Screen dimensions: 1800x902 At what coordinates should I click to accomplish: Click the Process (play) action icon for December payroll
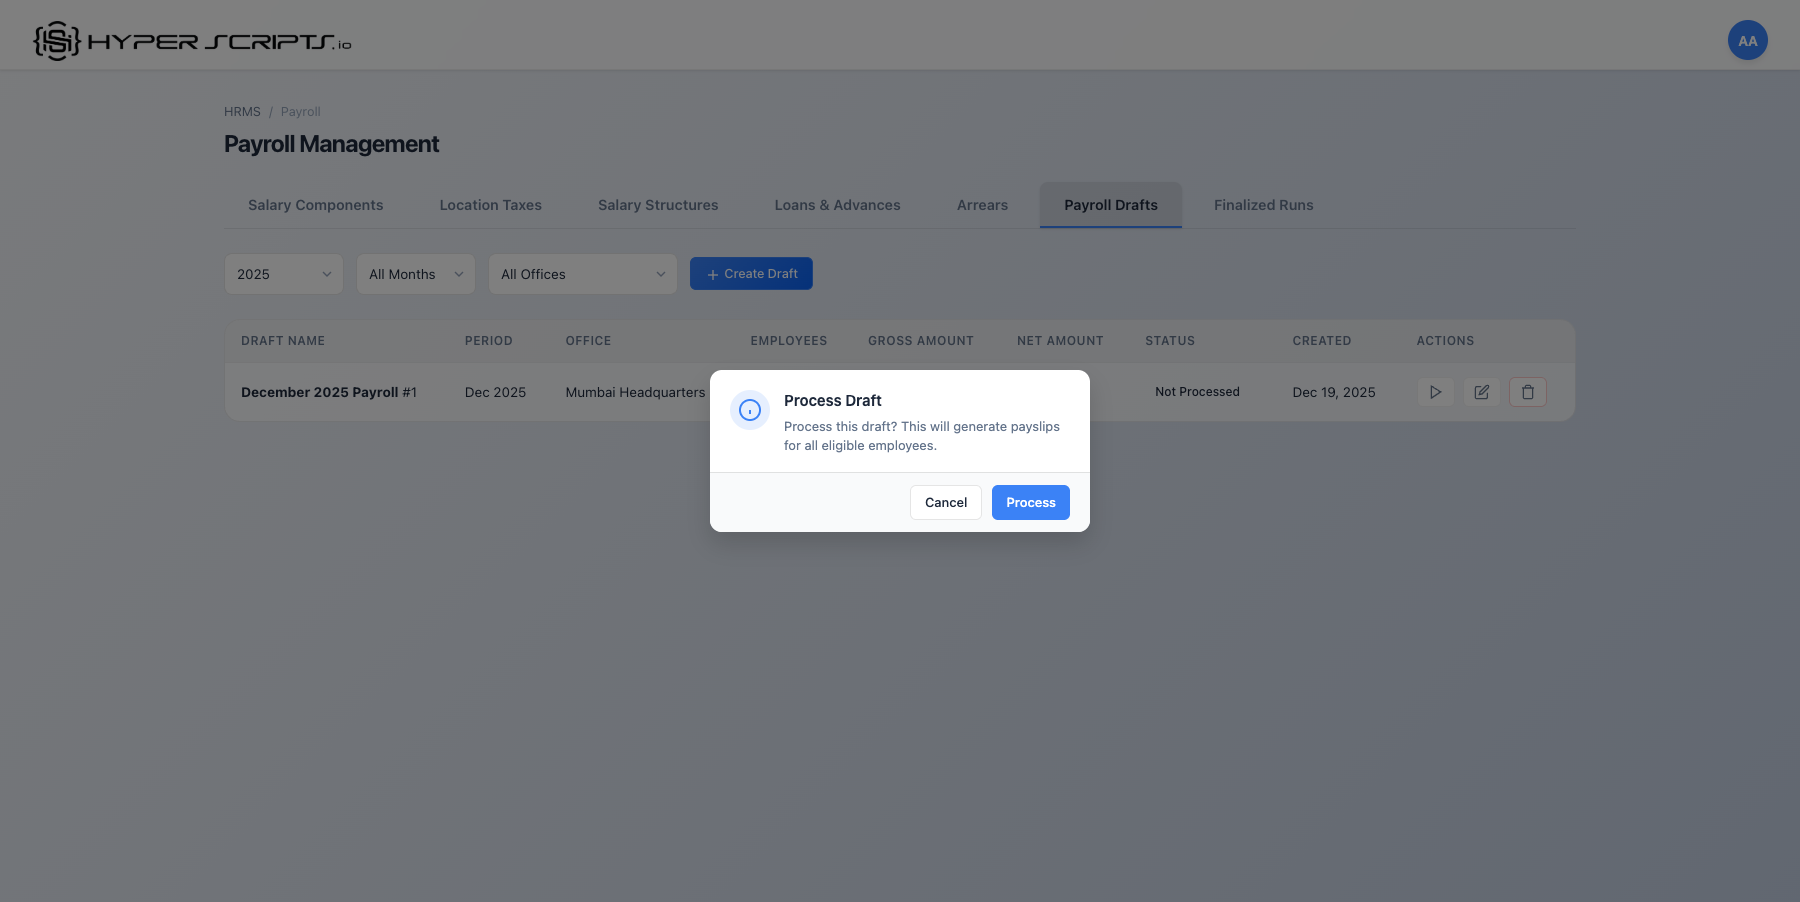[x=1435, y=392]
